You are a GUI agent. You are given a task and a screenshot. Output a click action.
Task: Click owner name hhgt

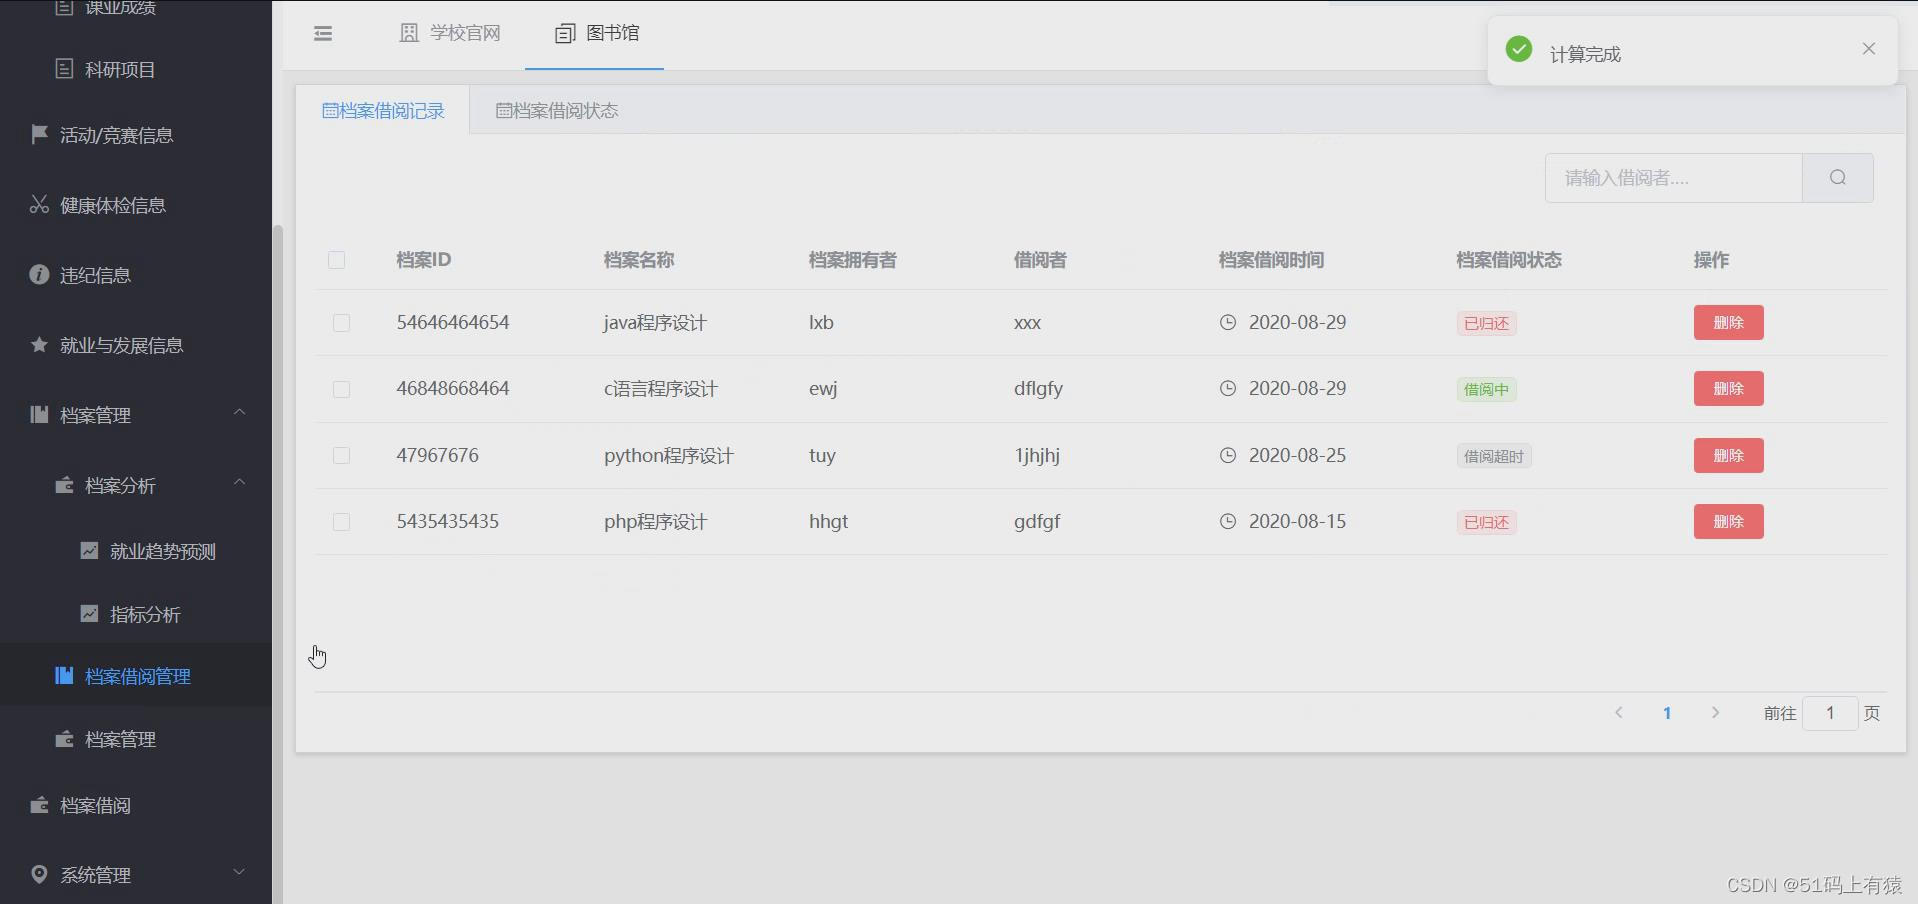point(828,521)
